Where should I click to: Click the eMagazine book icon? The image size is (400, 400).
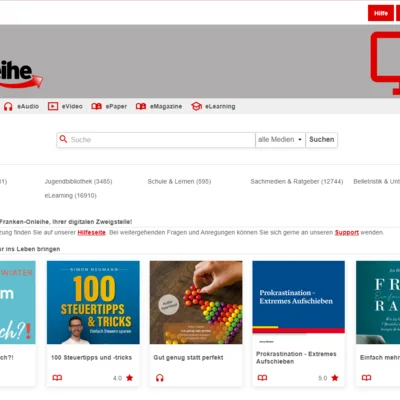[141, 106]
